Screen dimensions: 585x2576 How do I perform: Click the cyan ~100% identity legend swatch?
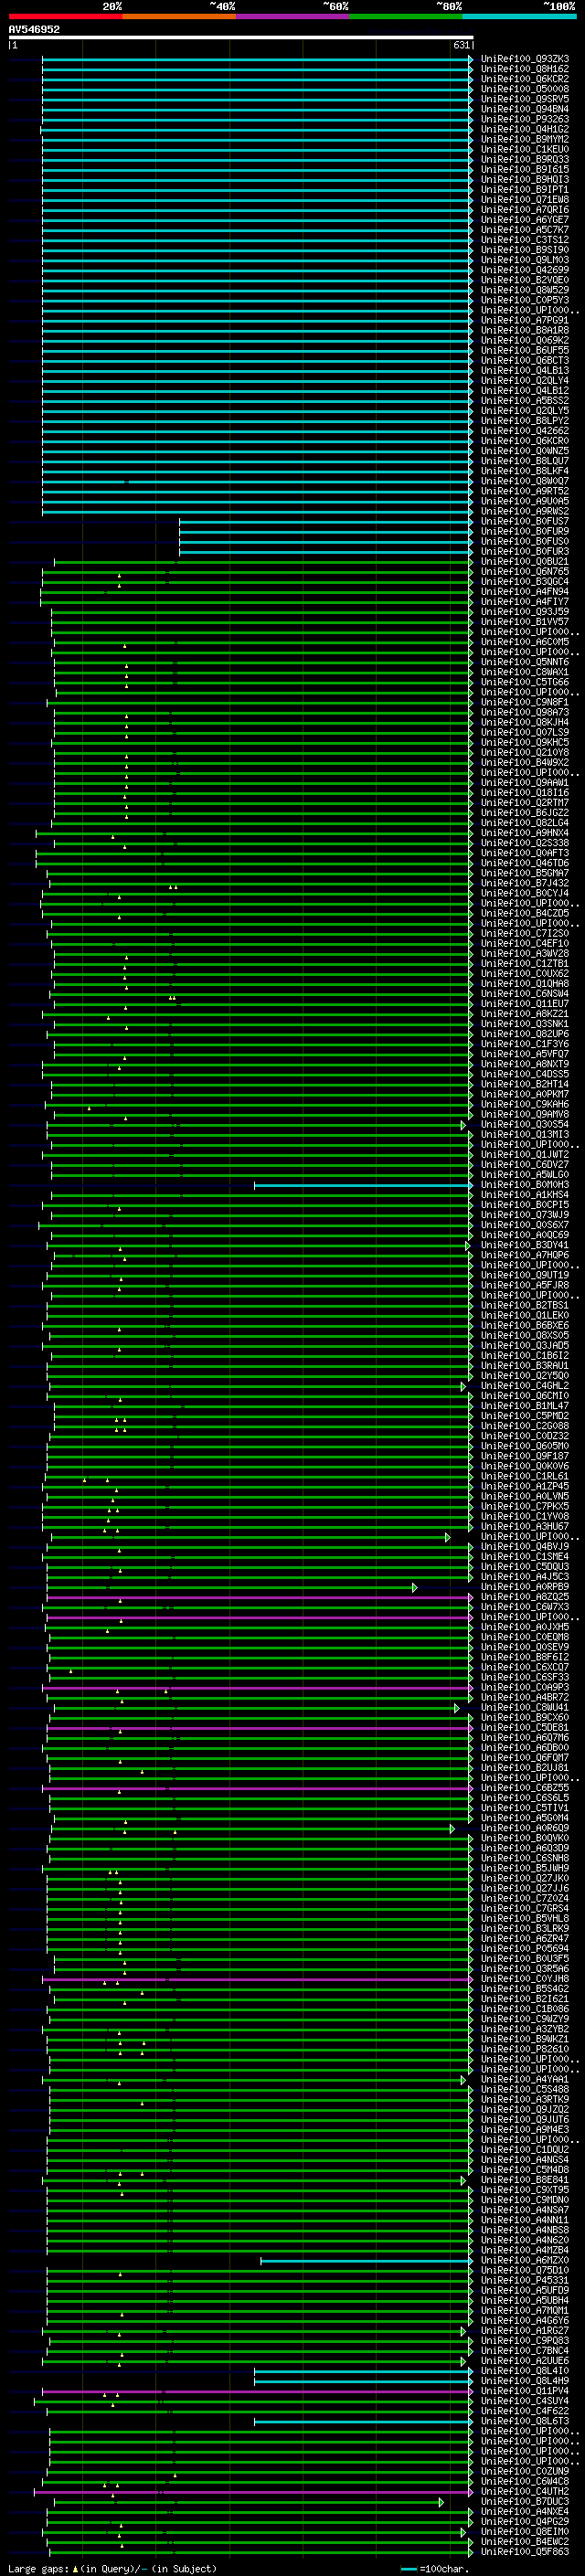point(520,16)
